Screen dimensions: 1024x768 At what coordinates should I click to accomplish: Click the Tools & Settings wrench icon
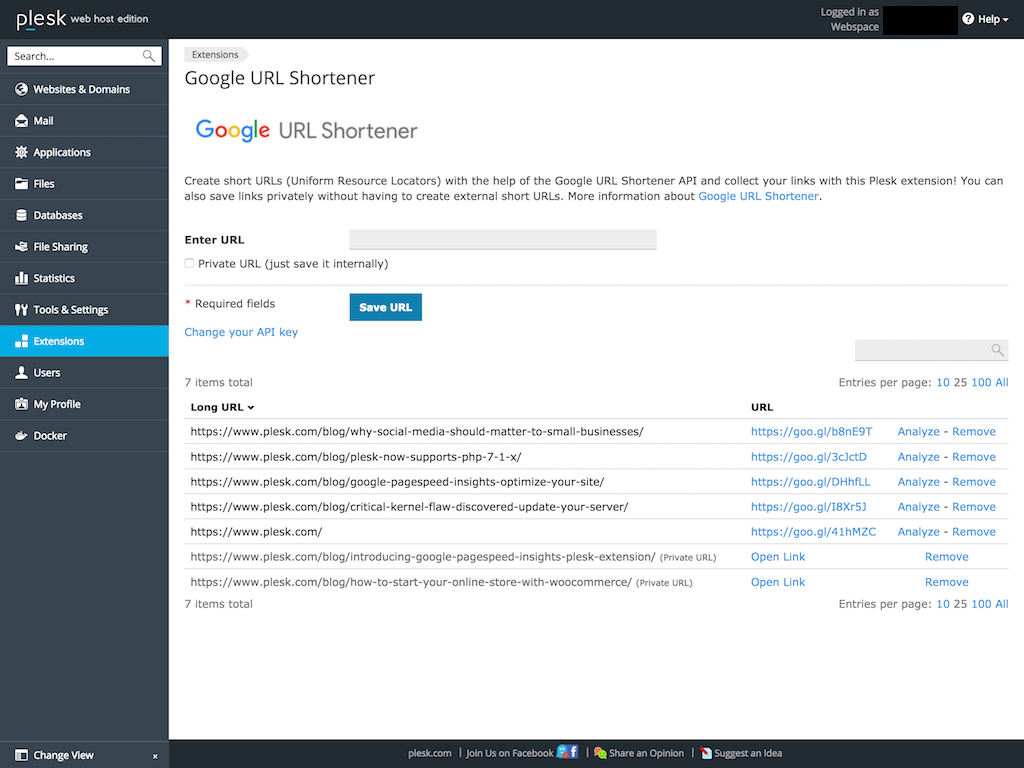point(22,310)
